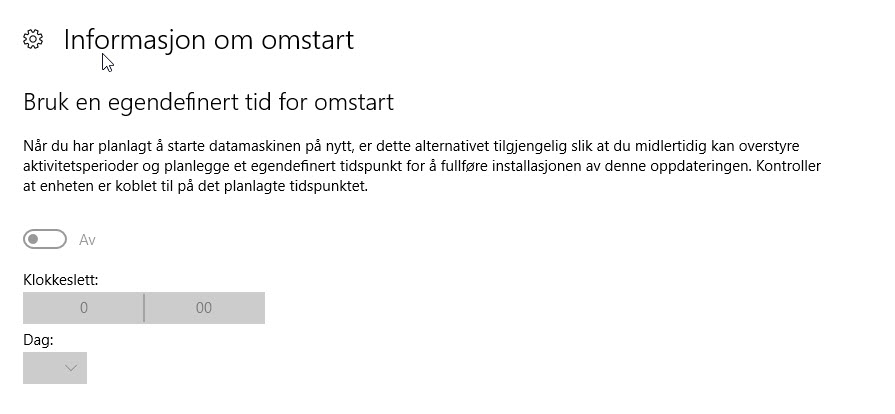Image resolution: width=895 pixels, height=414 pixels.
Task: Click the Av toggle state label
Action: tap(87, 240)
